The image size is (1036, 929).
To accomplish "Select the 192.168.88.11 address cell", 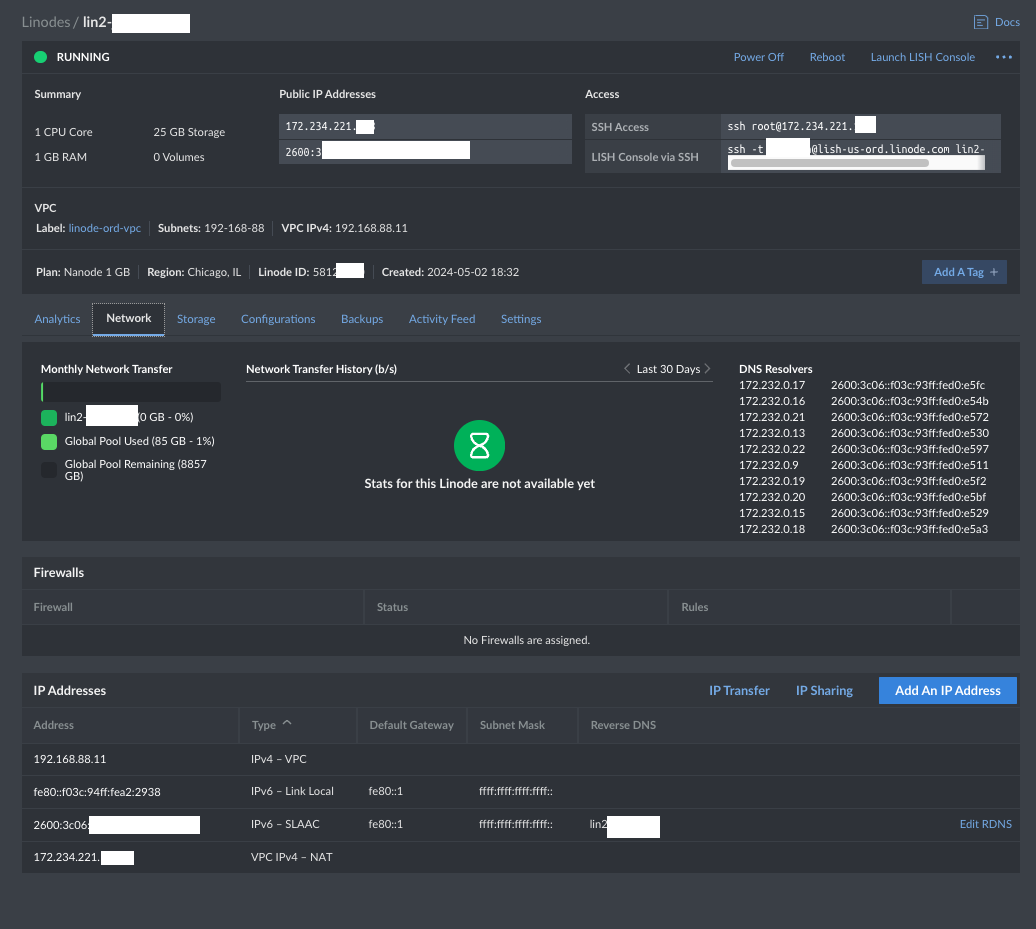I will tap(69, 759).
